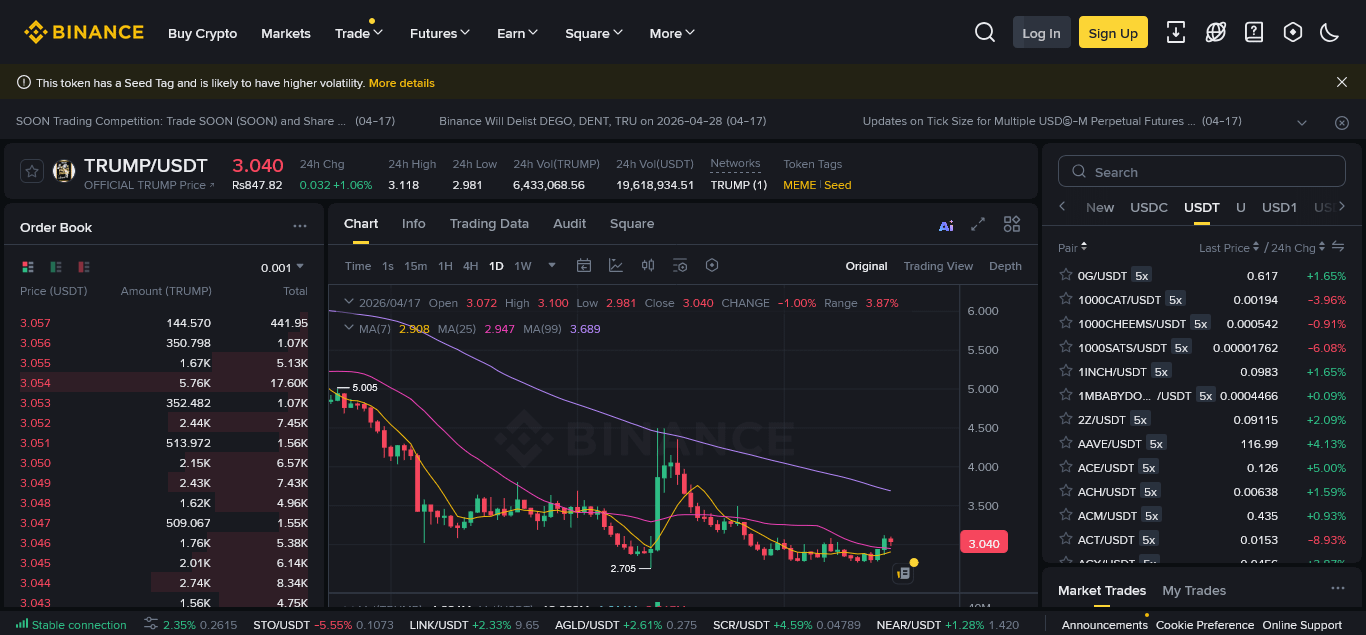Open the 0.001 price grouping dropdown
Screen dimensions: 1366x635
(x=282, y=267)
